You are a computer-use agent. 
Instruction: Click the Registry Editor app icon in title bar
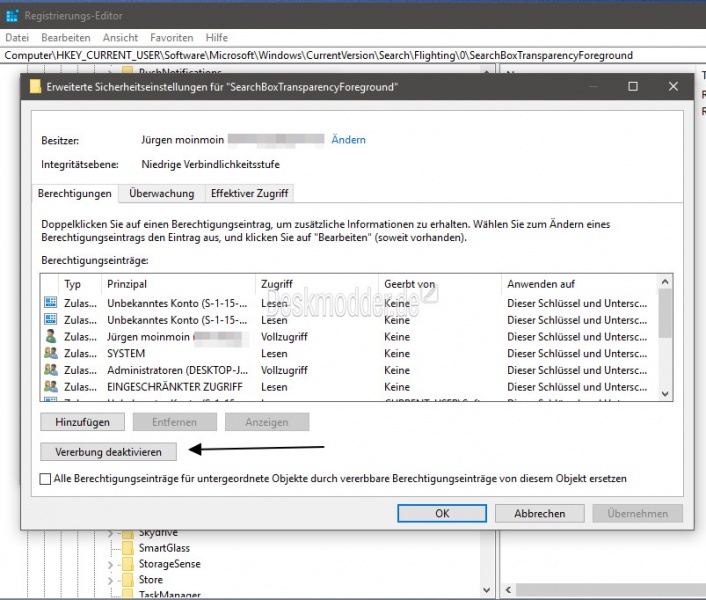12,16
